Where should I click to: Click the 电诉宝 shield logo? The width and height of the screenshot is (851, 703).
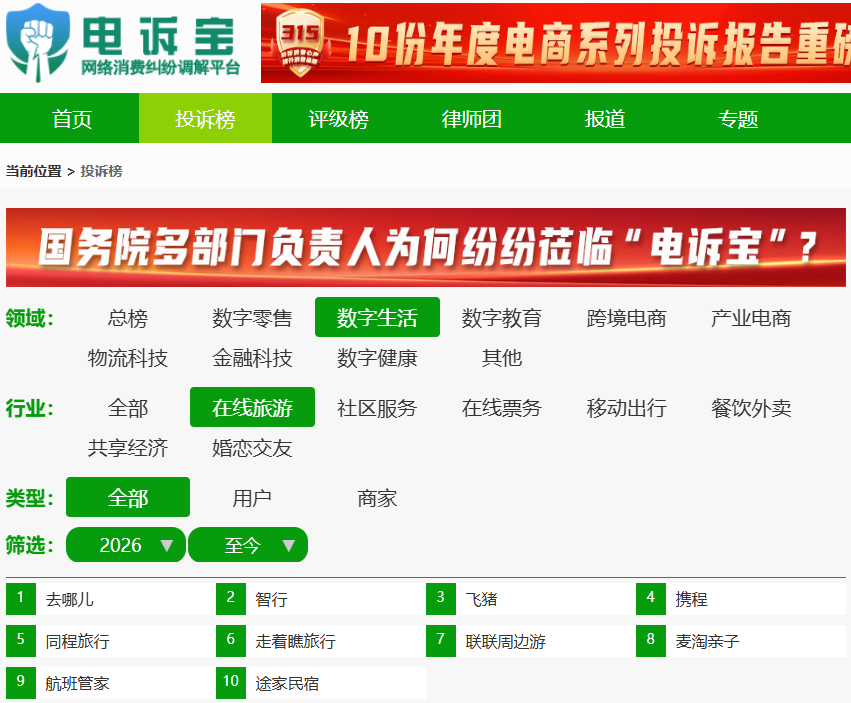point(38,42)
